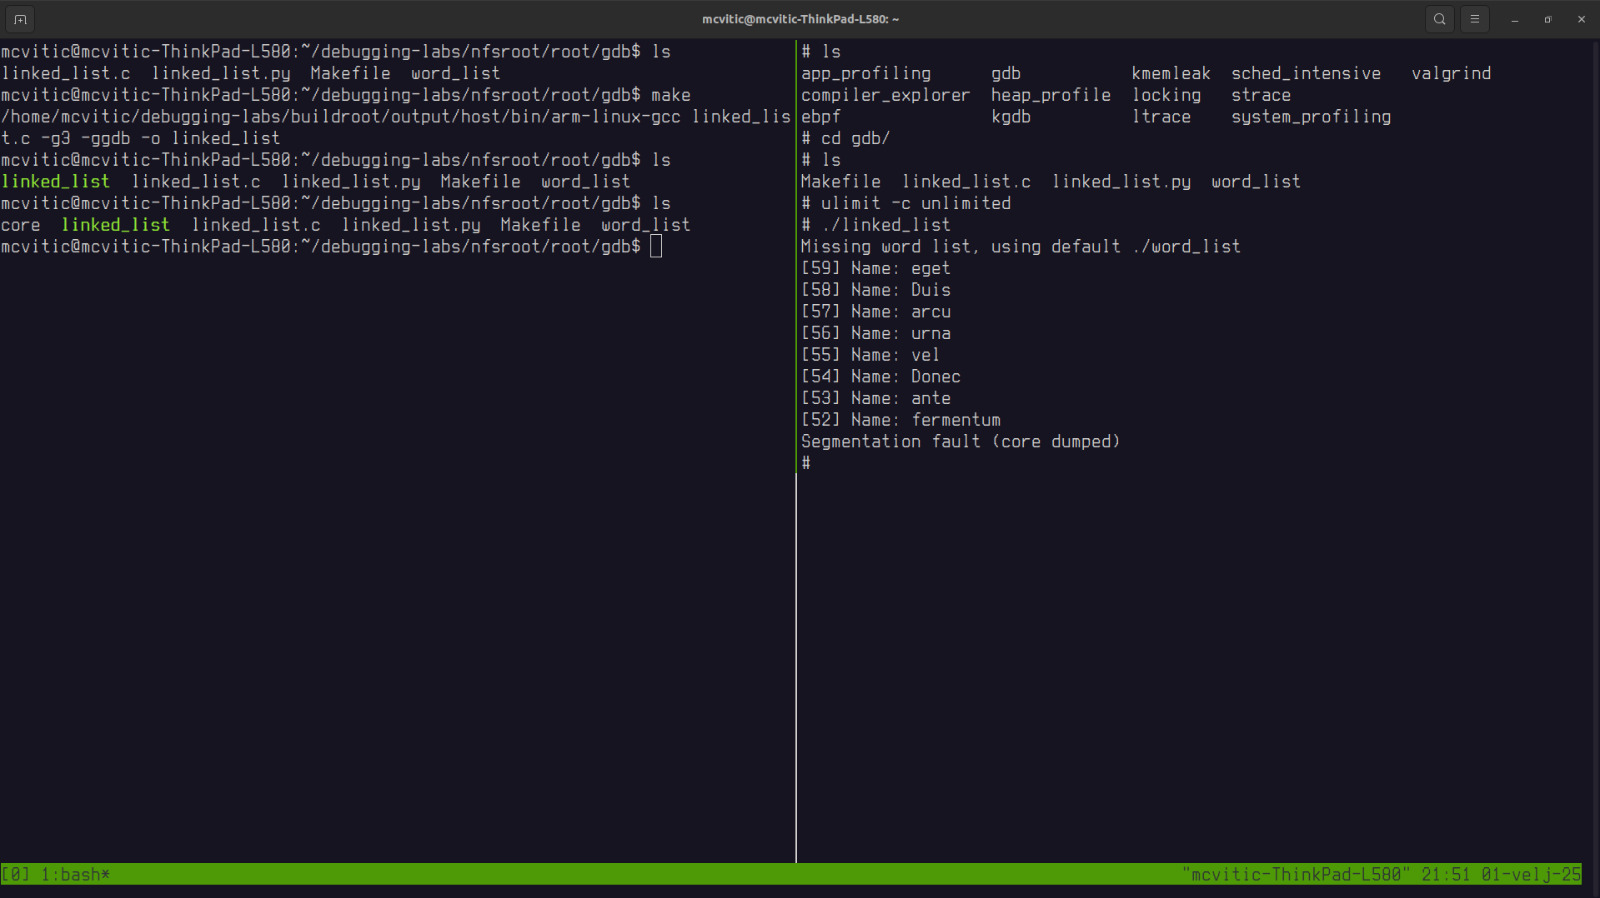The width and height of the screenshot is (1600, 898).
Task: Minimize the terminal window
Action: 1515,19
